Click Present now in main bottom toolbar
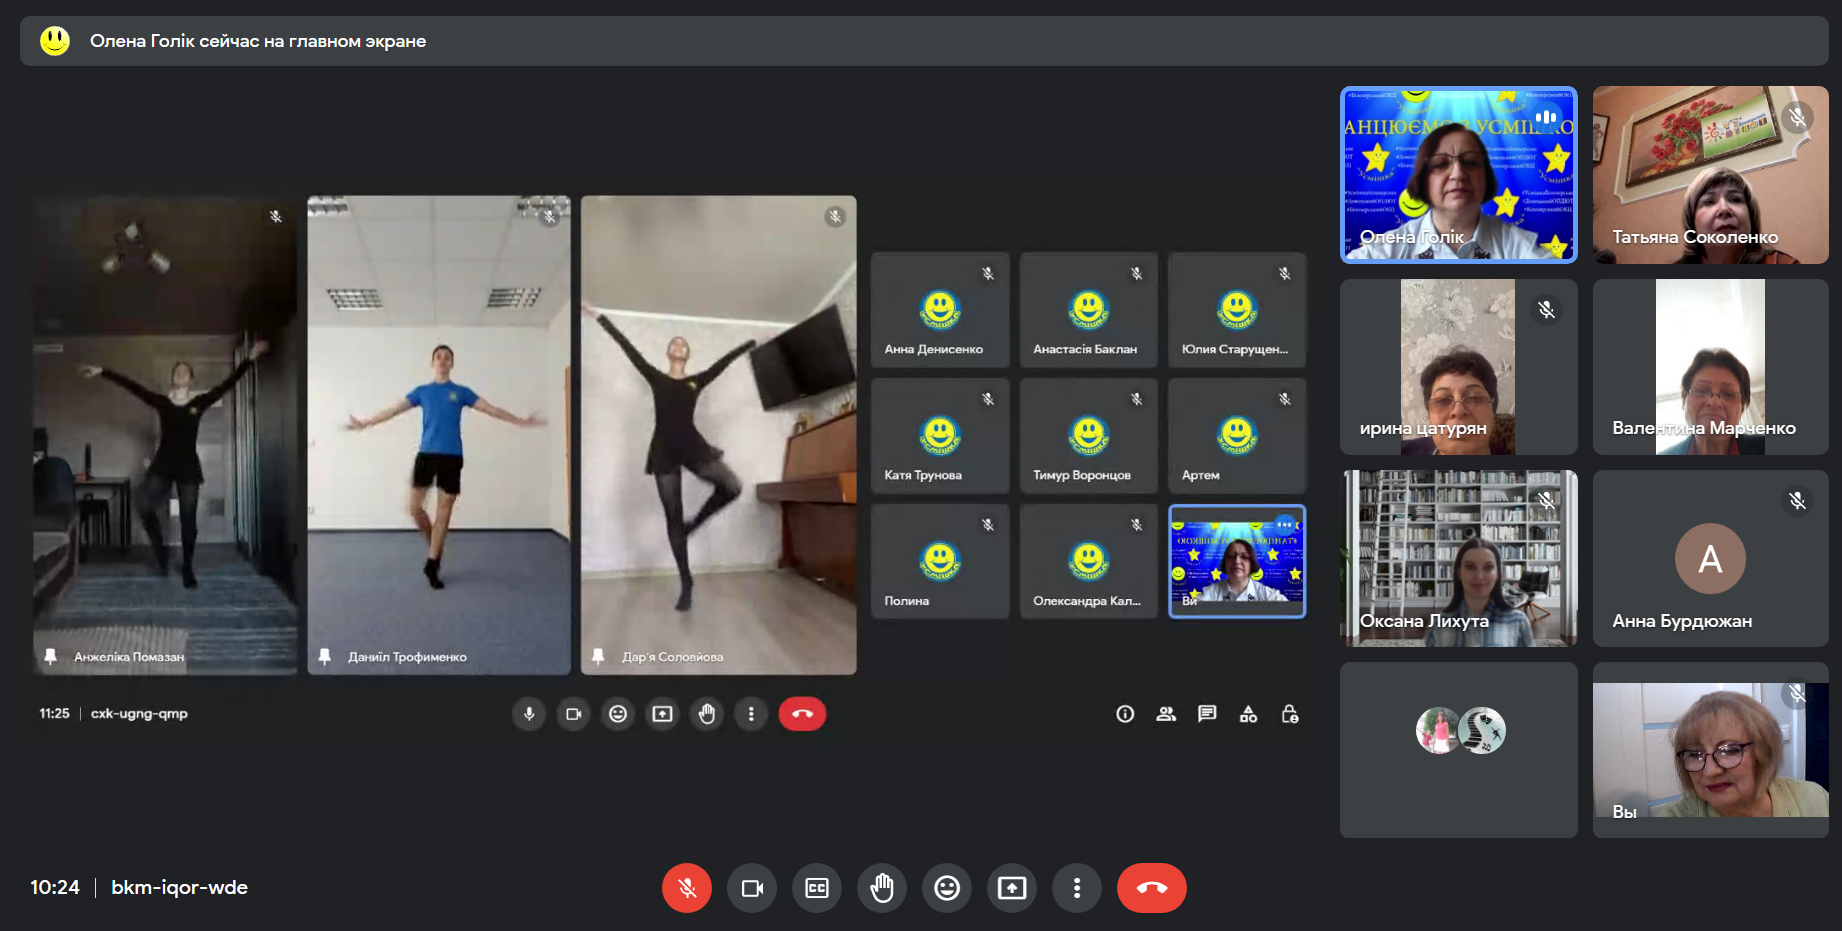The image size is (1842, 931). 1012,888
